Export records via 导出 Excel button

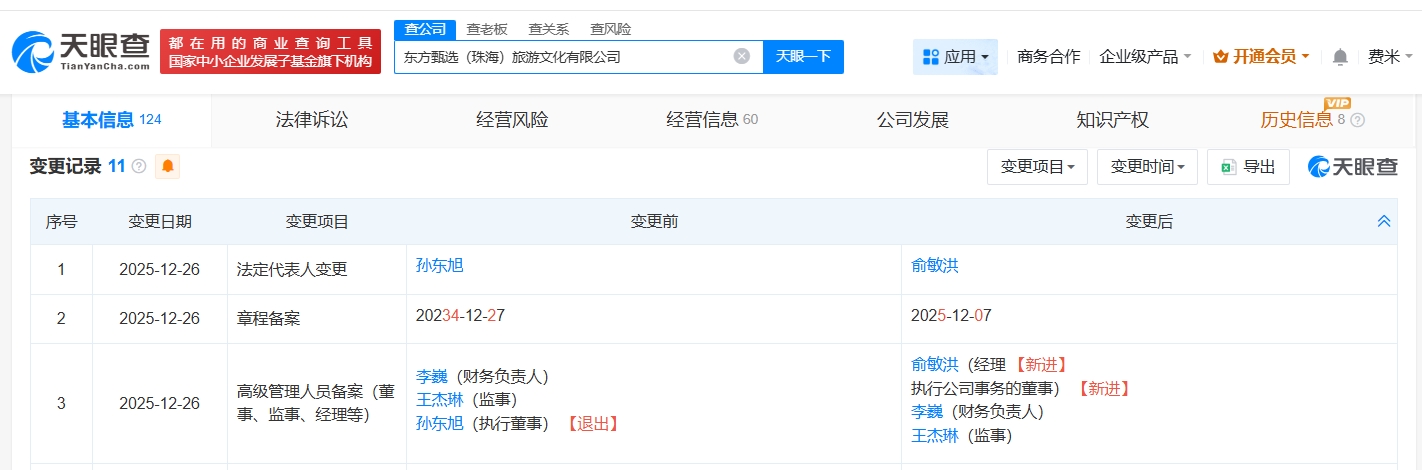[1247, 167]
